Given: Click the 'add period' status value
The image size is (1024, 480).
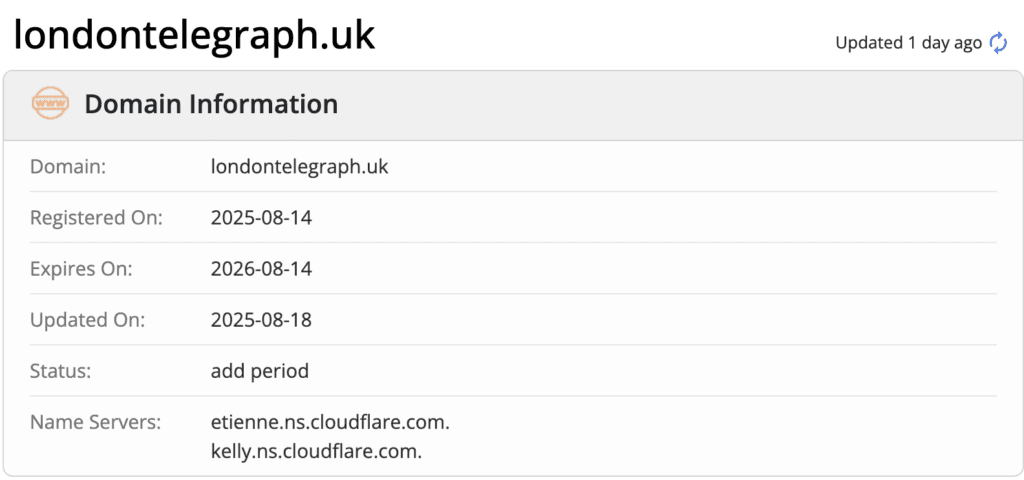Looking at the screenshot, I should click(260, 371).
